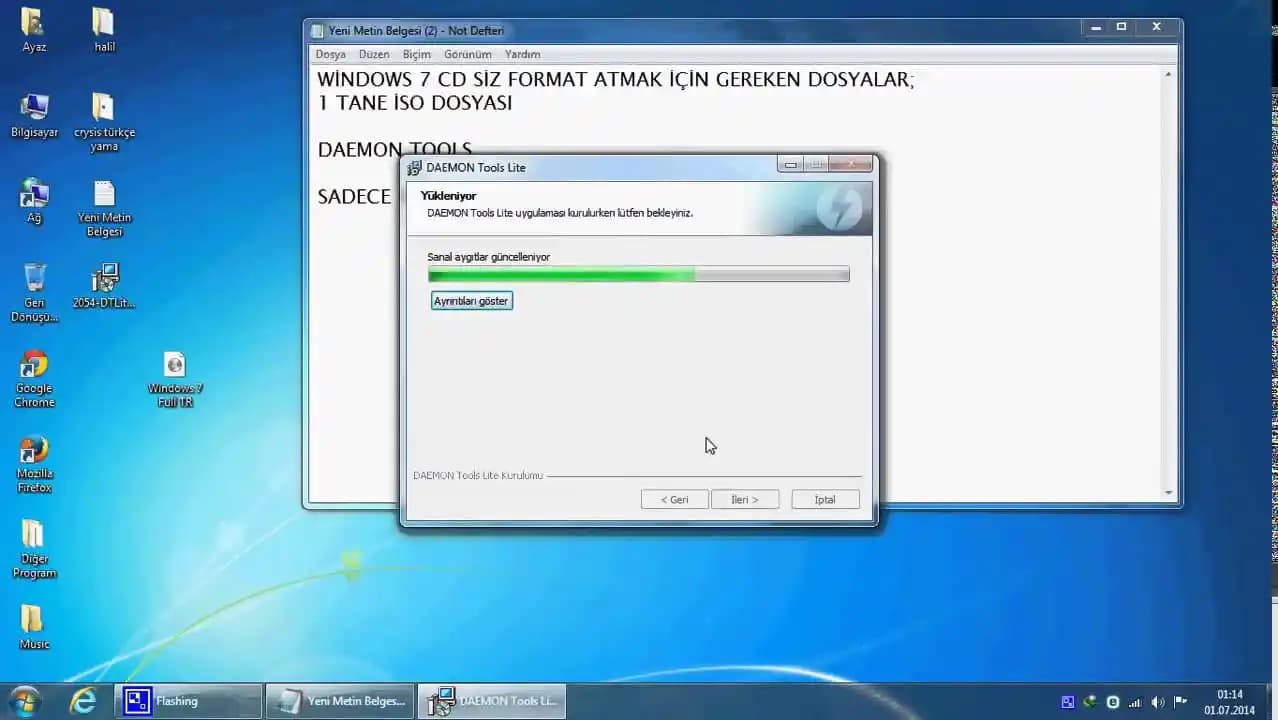Cancel installation with the İptal button
The image size is (1278, 720).
coord(823,499)
